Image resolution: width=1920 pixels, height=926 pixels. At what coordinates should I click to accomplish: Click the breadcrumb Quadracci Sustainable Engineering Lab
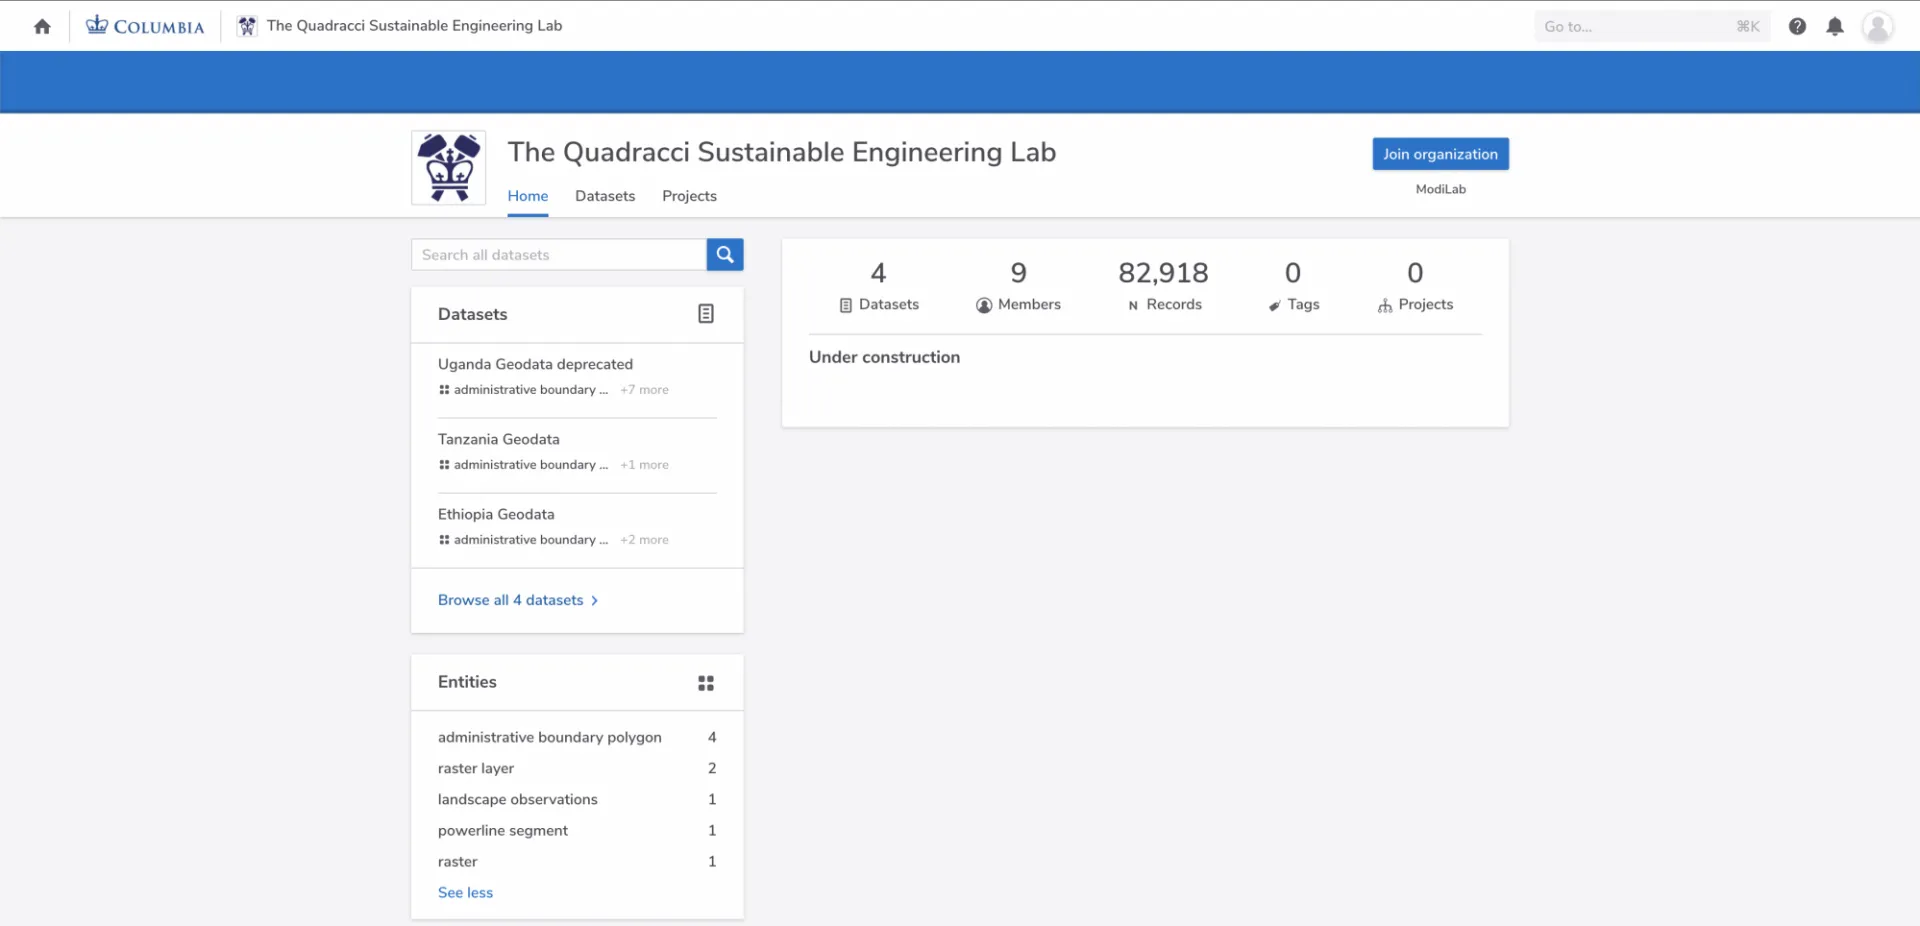[414, 26]
